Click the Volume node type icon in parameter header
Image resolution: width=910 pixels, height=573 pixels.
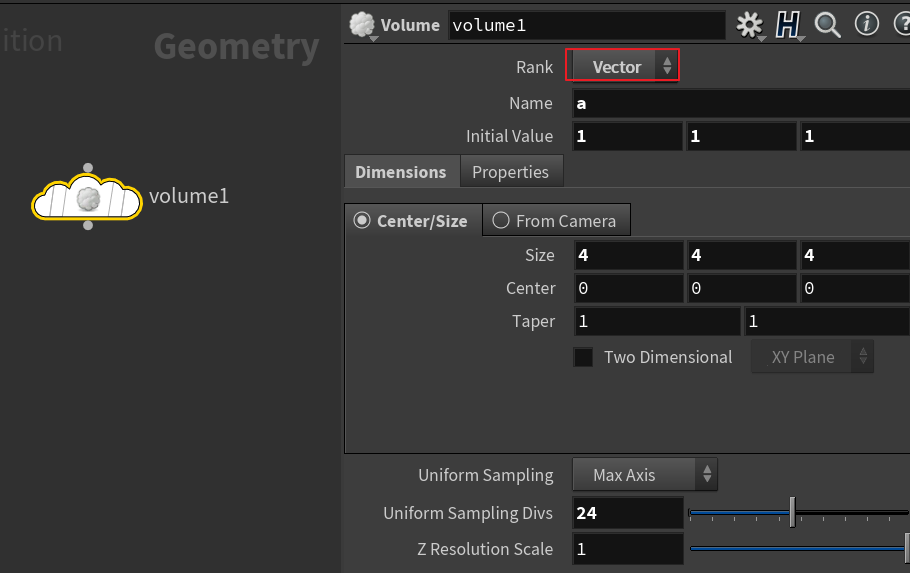(x=362, y=25)
